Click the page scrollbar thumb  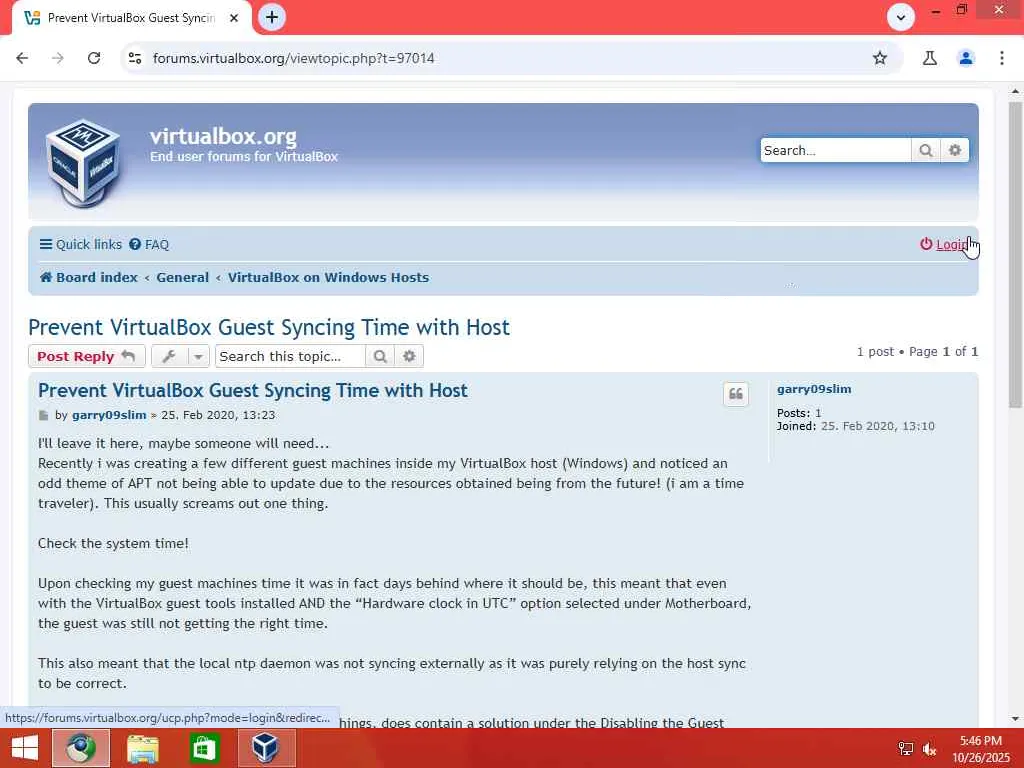[1015, 255]
